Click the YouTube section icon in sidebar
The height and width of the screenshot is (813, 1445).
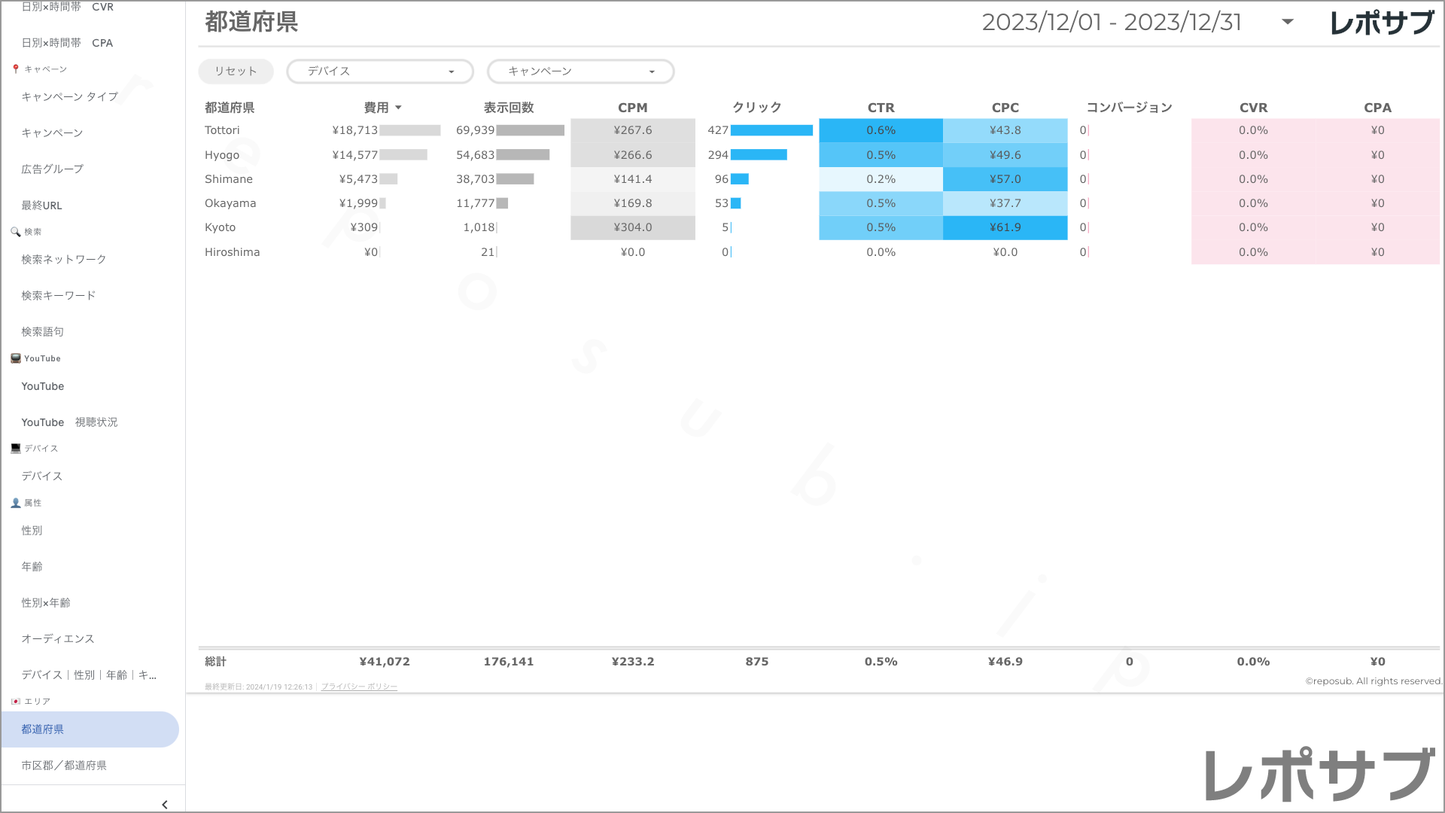[x=15, y=358]
